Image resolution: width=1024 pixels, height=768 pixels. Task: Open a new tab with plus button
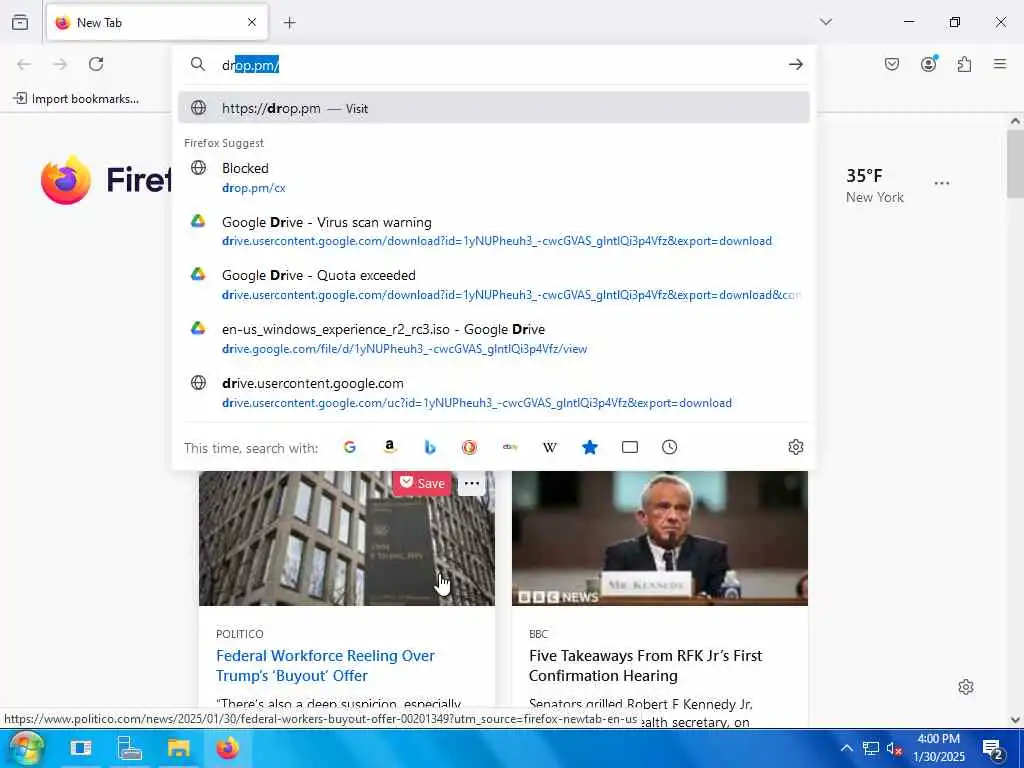pyautogui.click(x=290, y=23)
